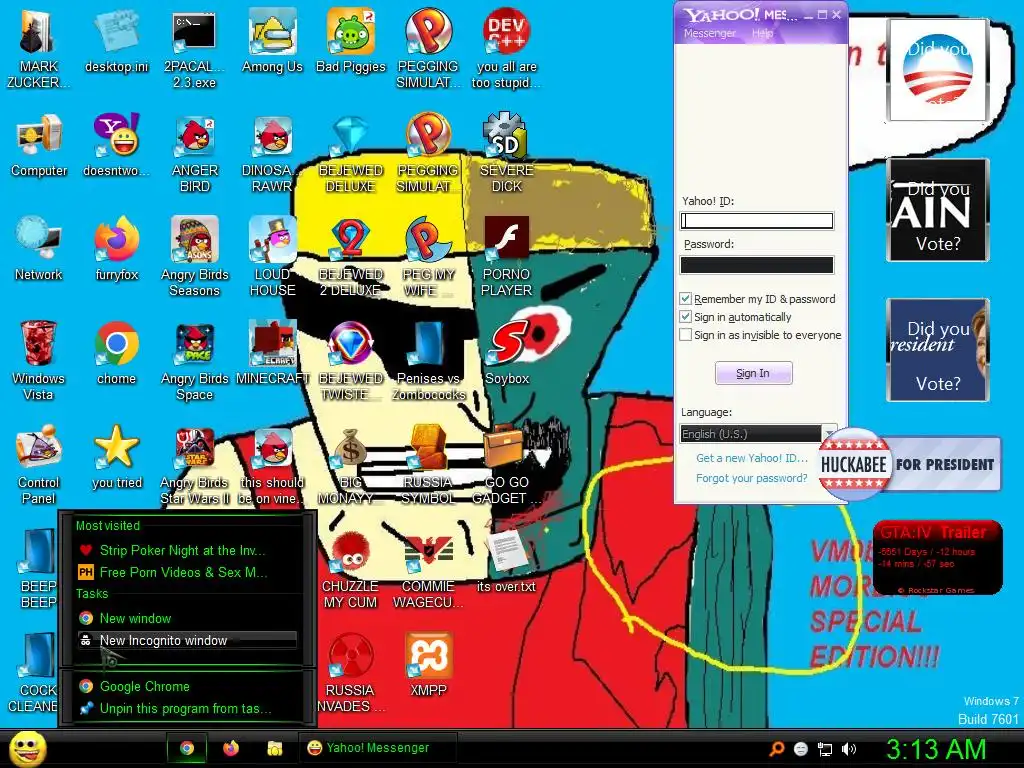Image resolution: width=1024 pixels, height=768 pixels.
Task: Click the taskbar clock showing 3:13 AM
Action: (936, 749)
